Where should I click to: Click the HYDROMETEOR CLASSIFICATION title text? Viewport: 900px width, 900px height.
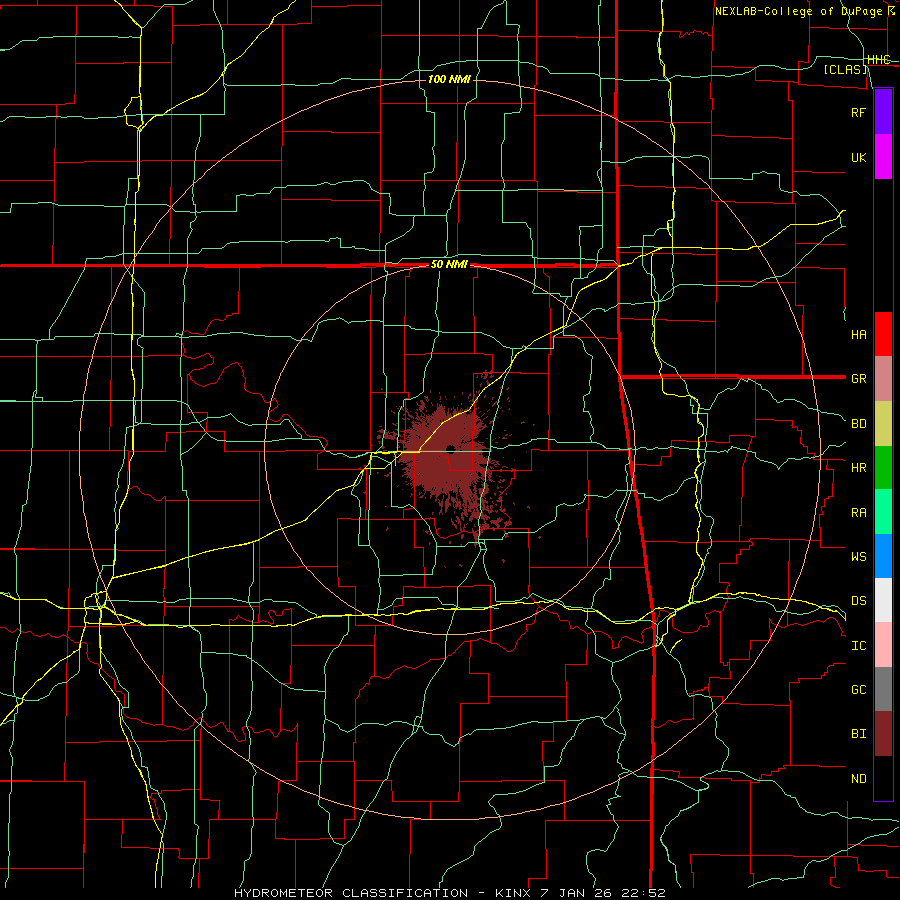pyautogui.click(x=351, y=893)
